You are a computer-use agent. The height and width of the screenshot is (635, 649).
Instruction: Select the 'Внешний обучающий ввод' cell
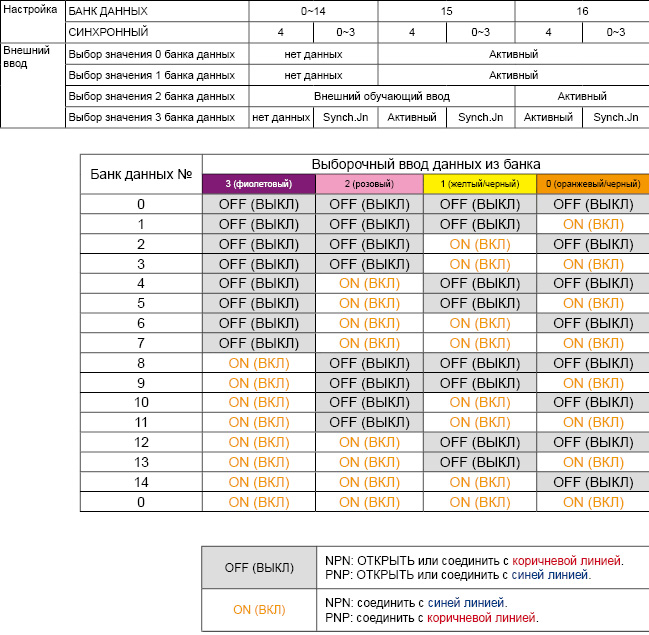[382, 96]
